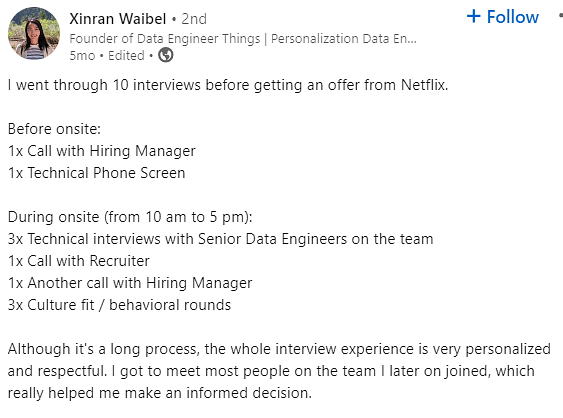Screen dimensions: 563x418
Task: Open Xinran Waibel's profile photo
Action: [x=34, y=33]
